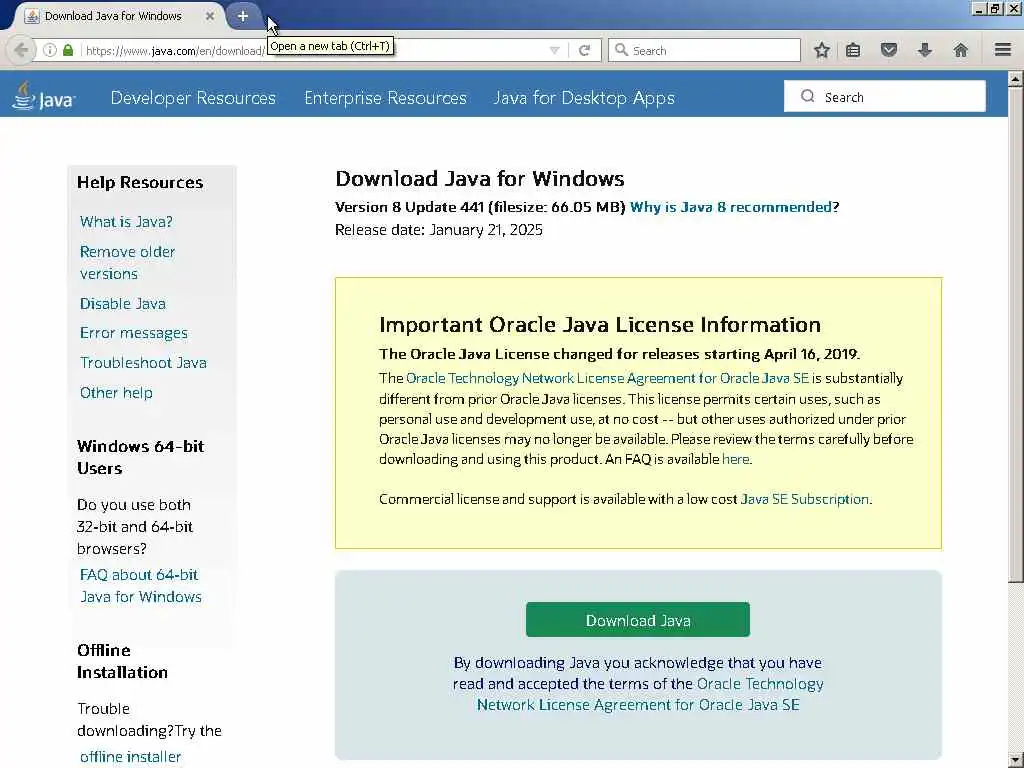Restore down the browser window
Image resolution: width=1024 pixels, height=768 pixels.
coord(995,9)
